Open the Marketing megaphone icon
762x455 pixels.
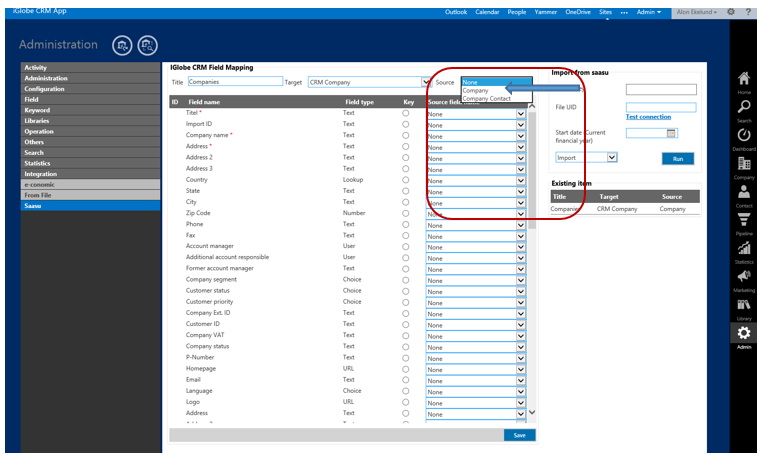744,276
